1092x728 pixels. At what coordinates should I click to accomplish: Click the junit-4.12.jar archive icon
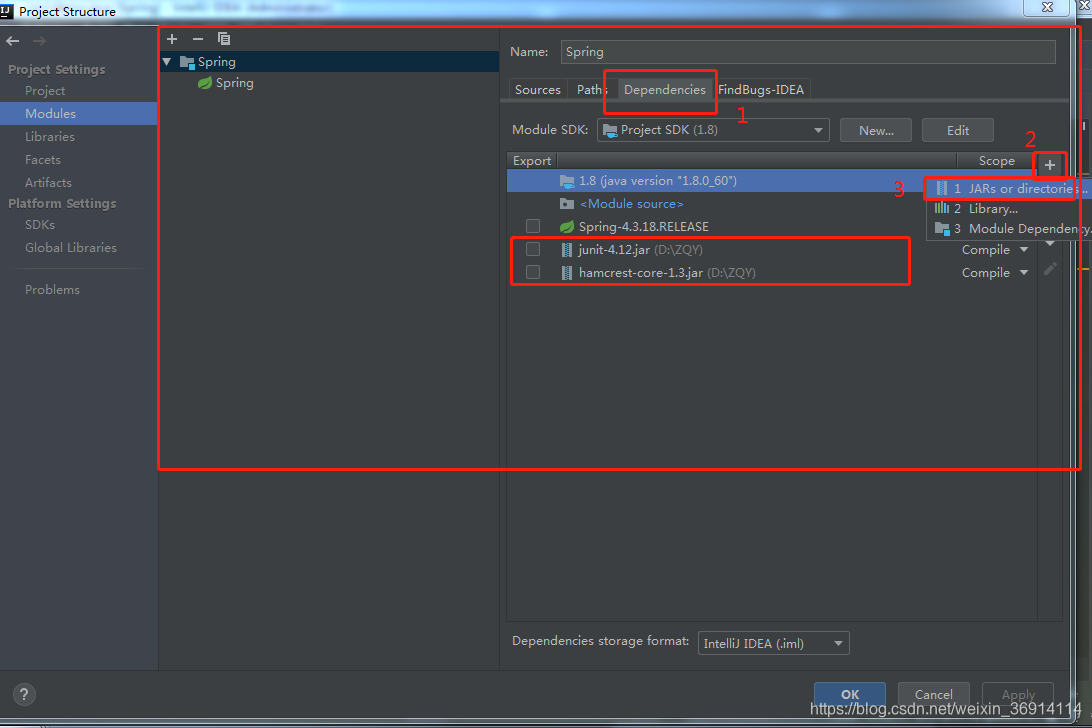coord(566,249)
